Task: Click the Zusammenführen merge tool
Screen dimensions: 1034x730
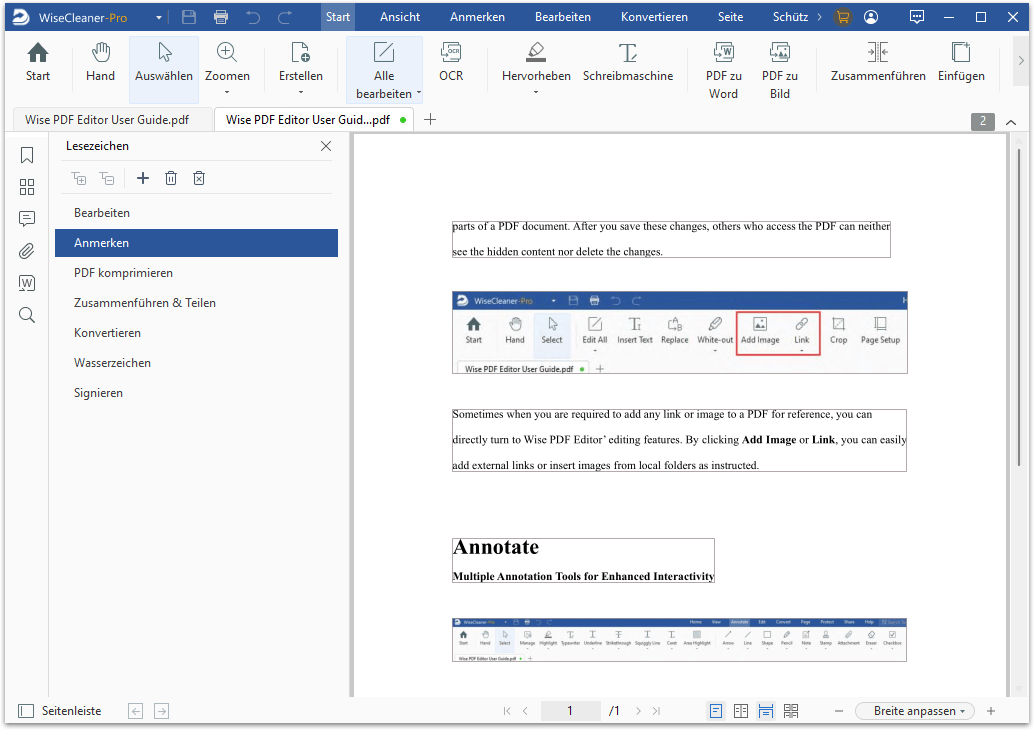Action: 878,63
